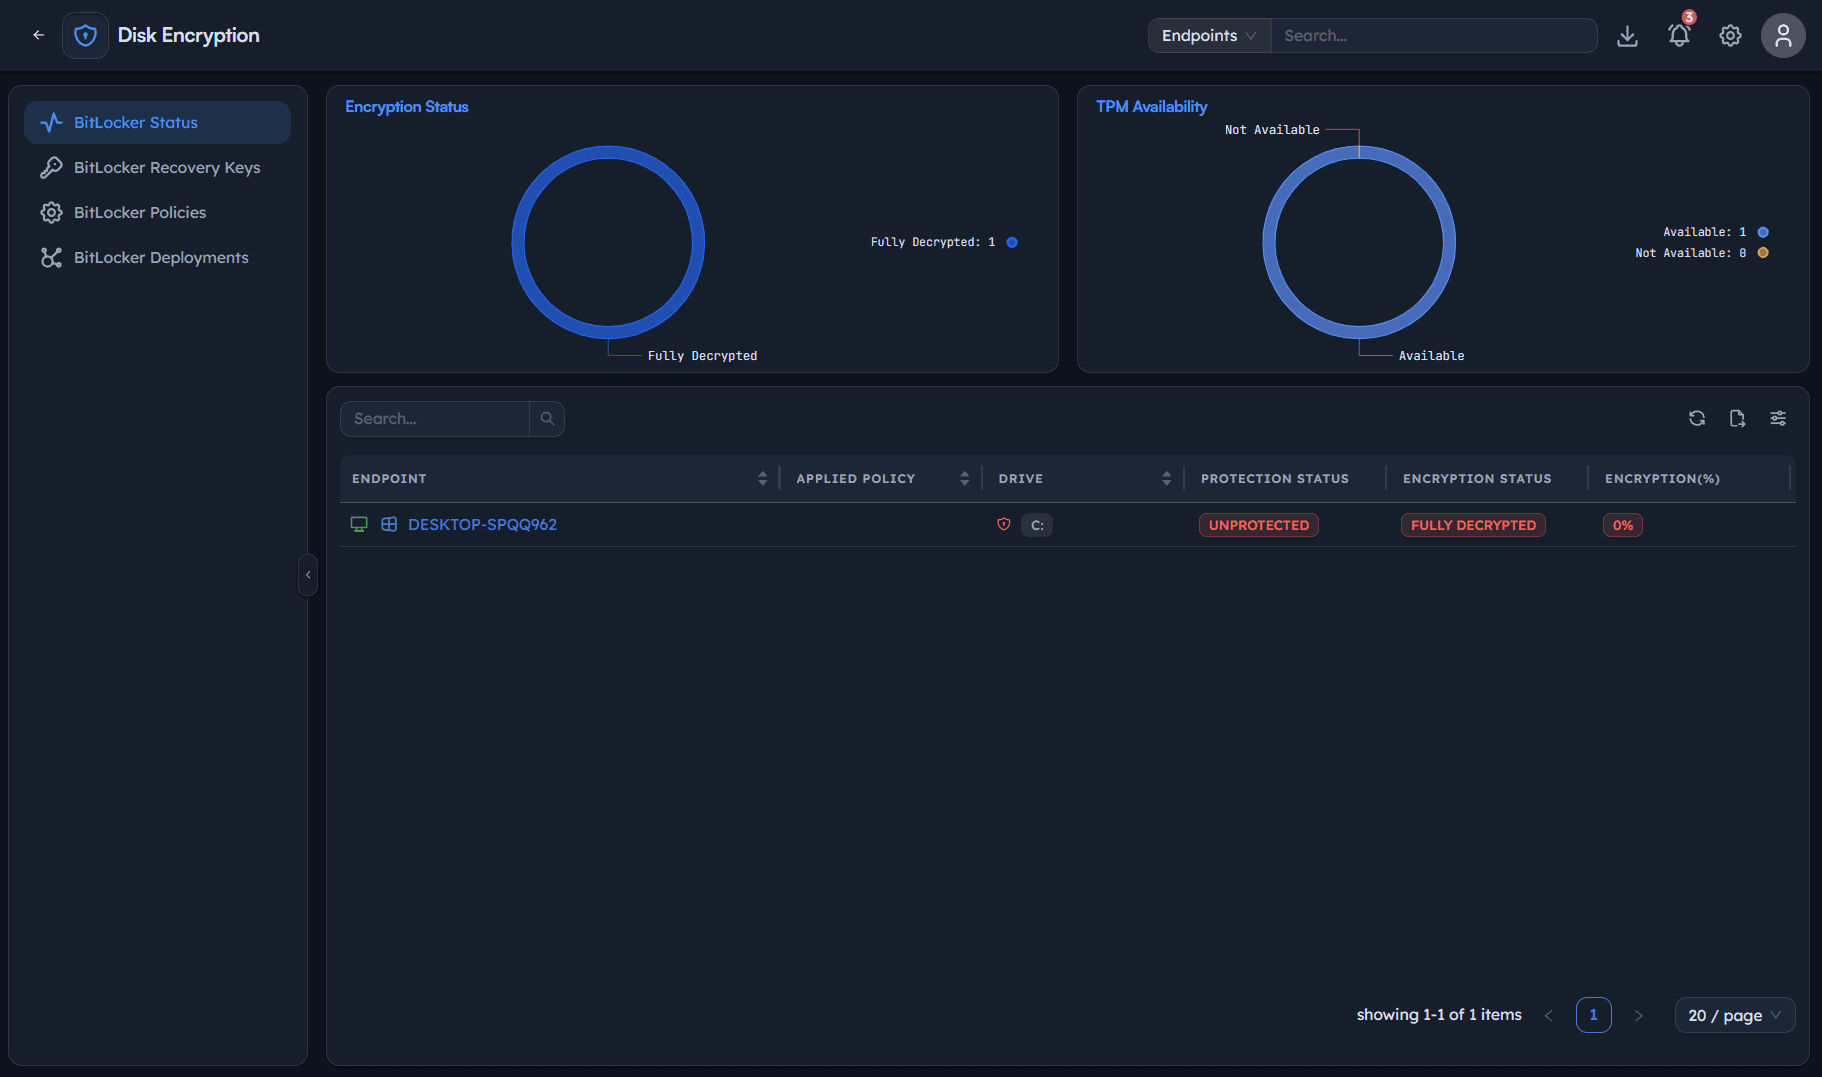Collapse the sidebar with the chevron handle
The width and height of the screenshot is (1822, 1077).
[x=308, y=575]
